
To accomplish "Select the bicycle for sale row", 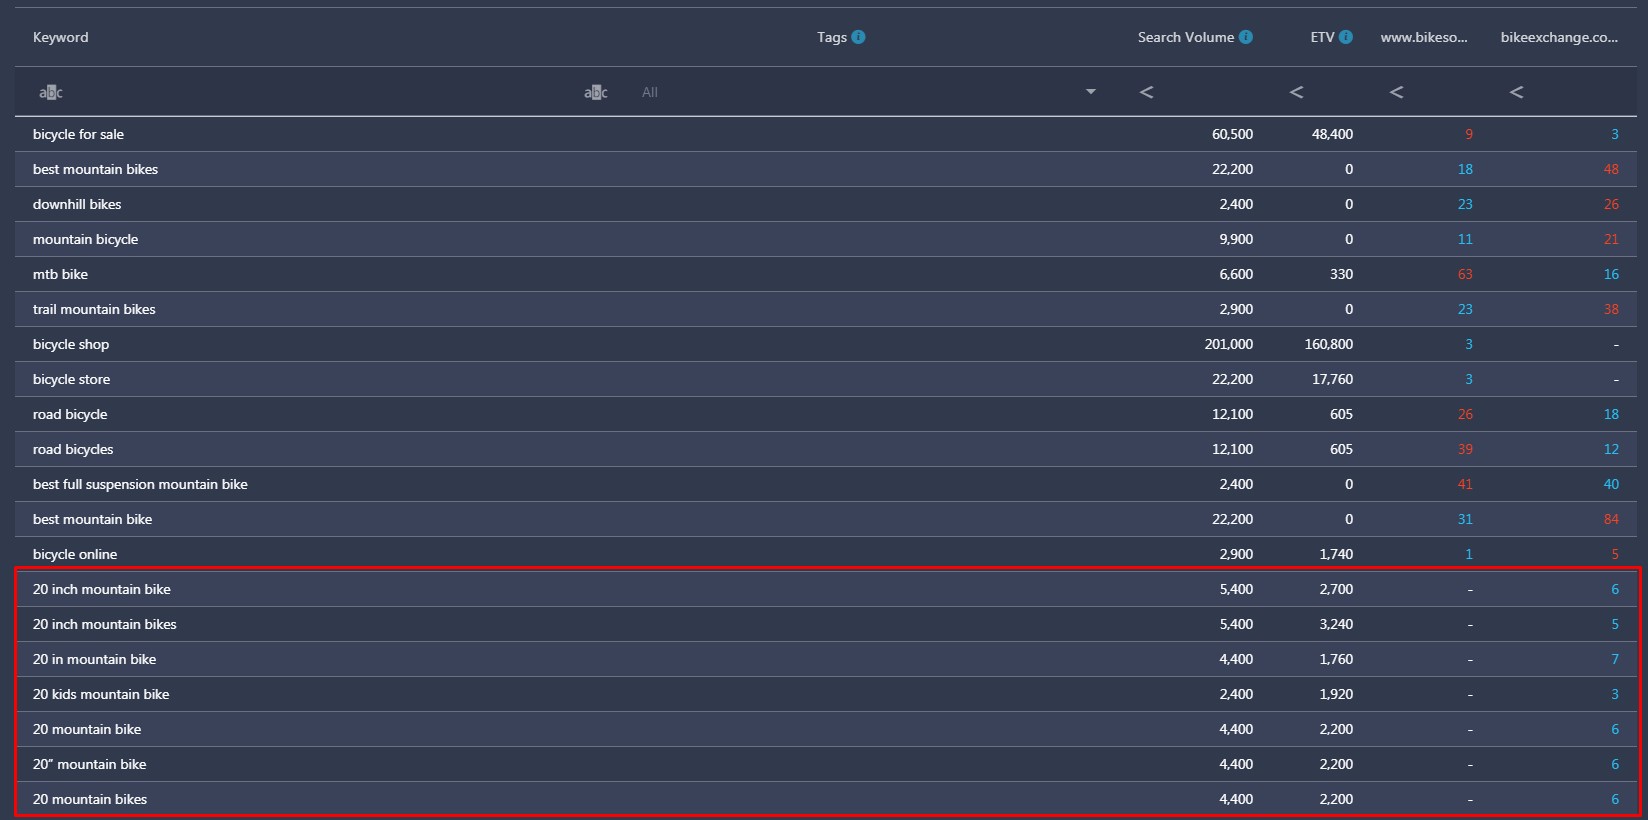I will point(826,134).
